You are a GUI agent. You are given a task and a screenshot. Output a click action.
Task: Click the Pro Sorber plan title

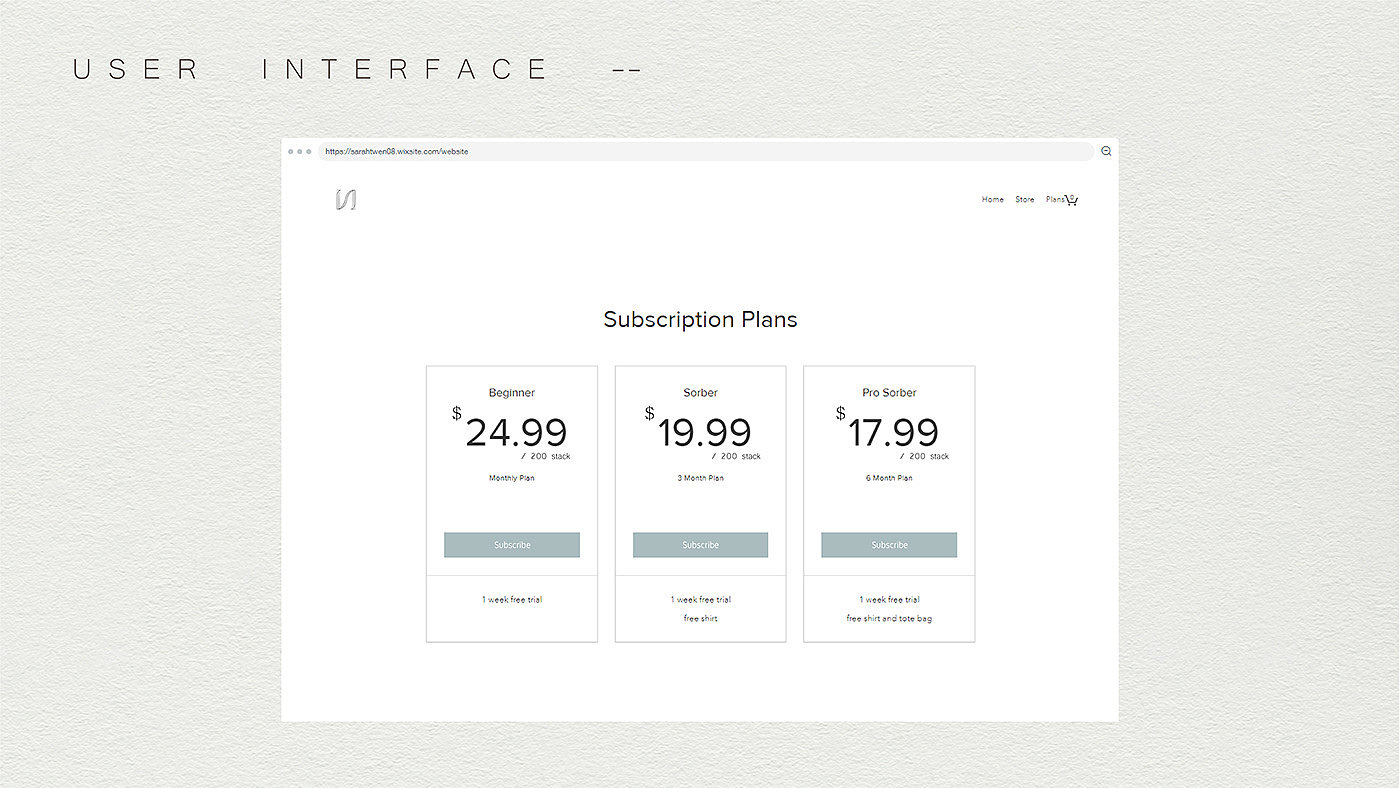(x=889, y=393)
